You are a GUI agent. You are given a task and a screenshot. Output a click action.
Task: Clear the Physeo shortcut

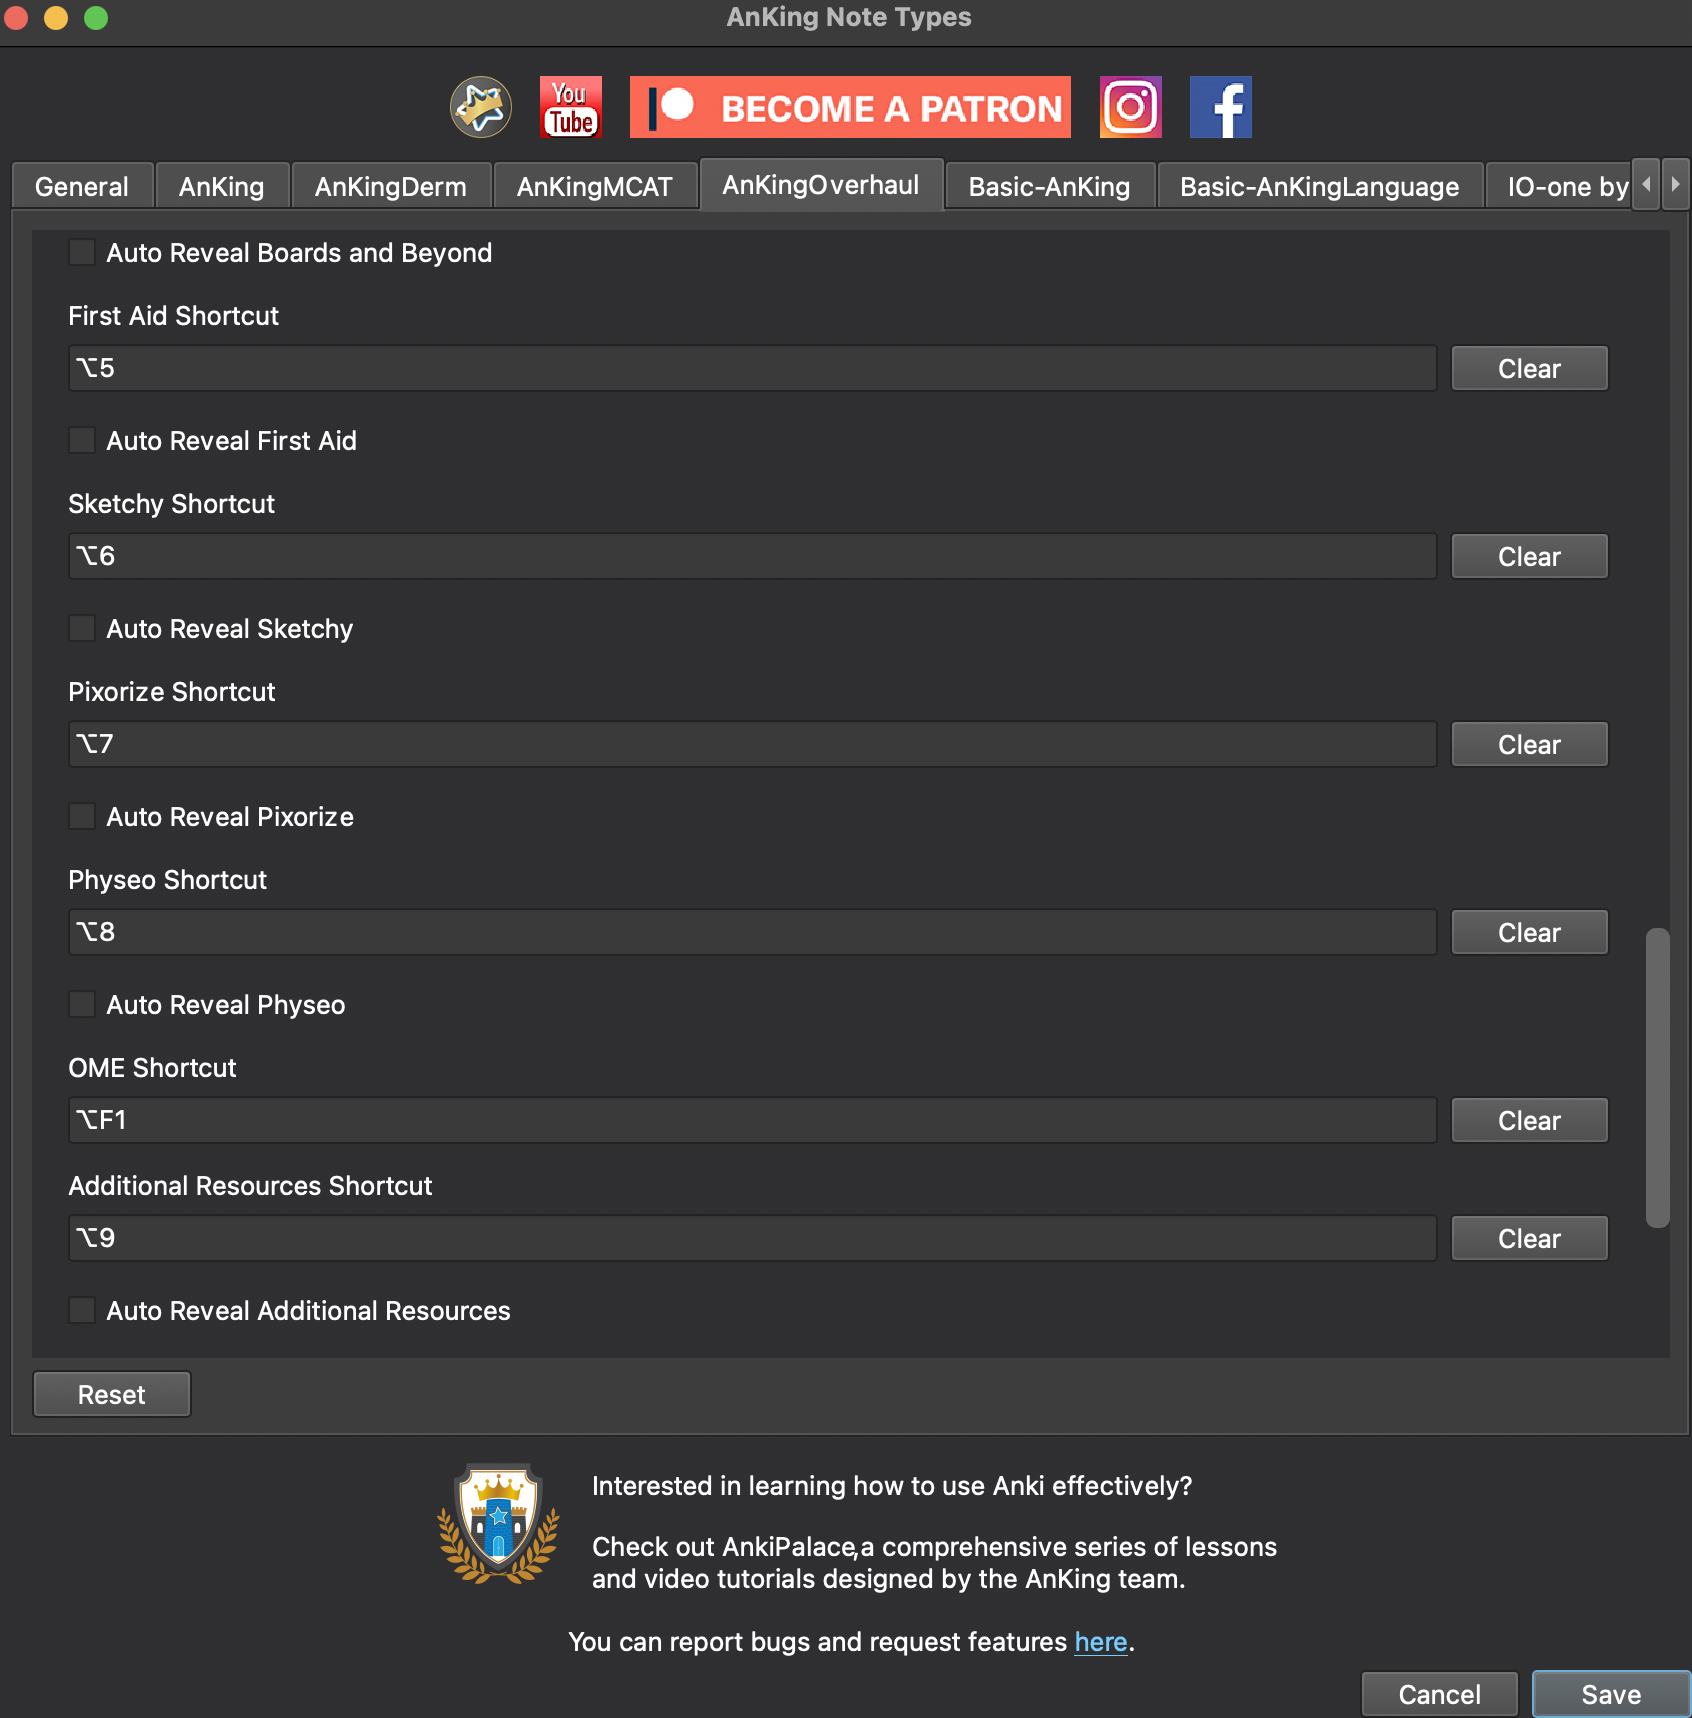pos(1529,932)
